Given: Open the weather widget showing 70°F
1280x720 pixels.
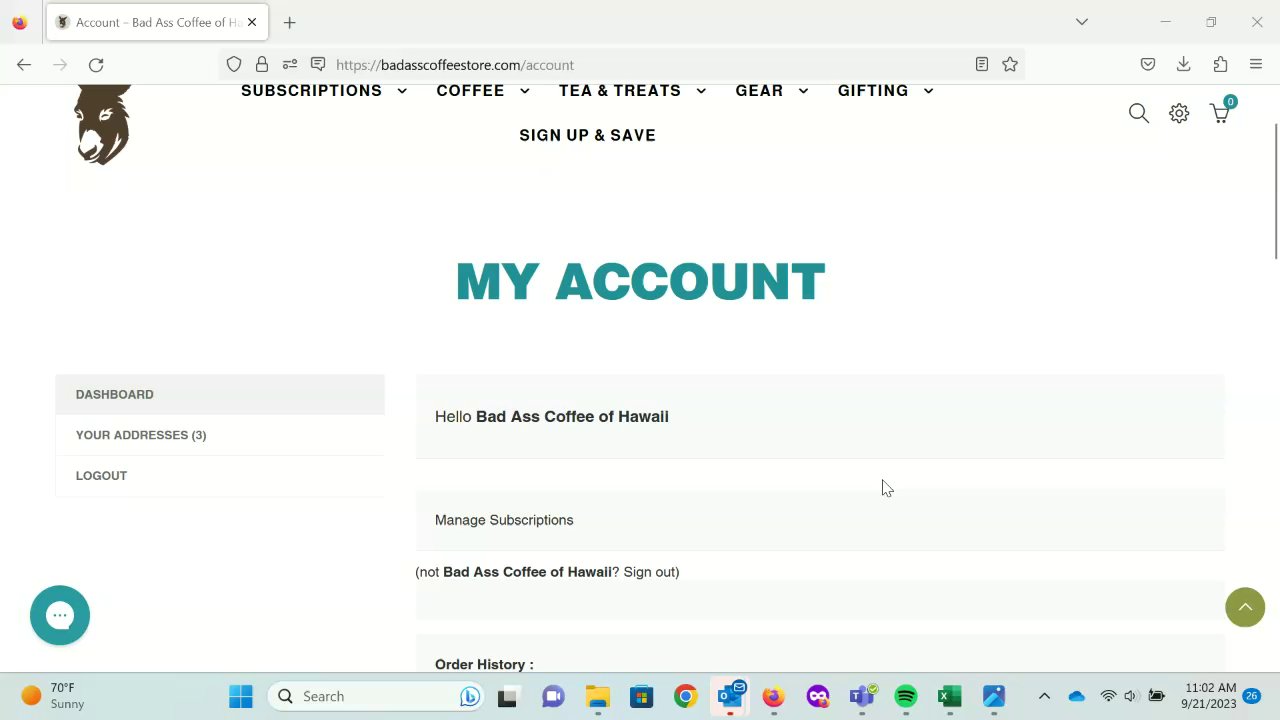Looking at the screenshot, I should click(53, 696).
